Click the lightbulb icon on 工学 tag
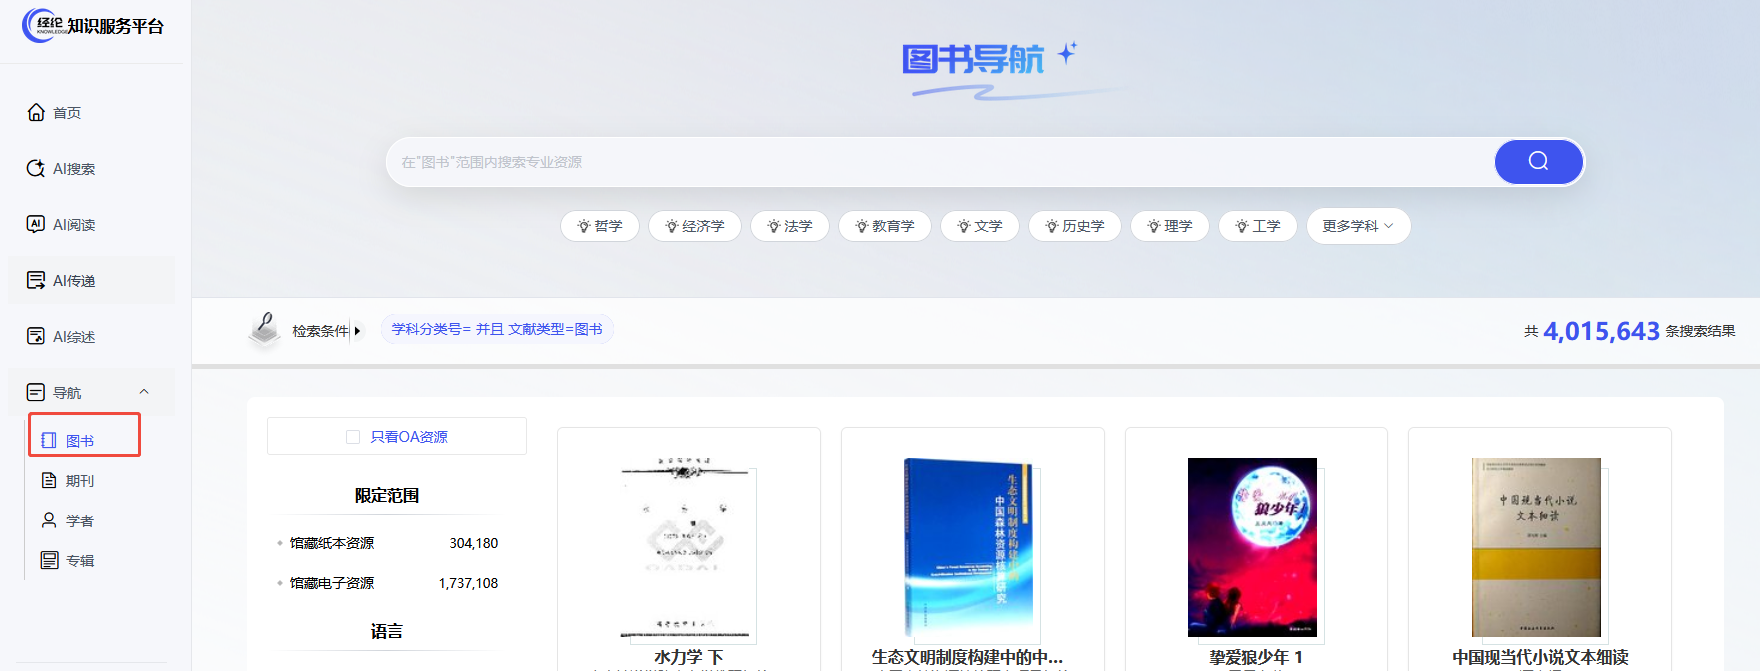 [x=1242, y=226]
